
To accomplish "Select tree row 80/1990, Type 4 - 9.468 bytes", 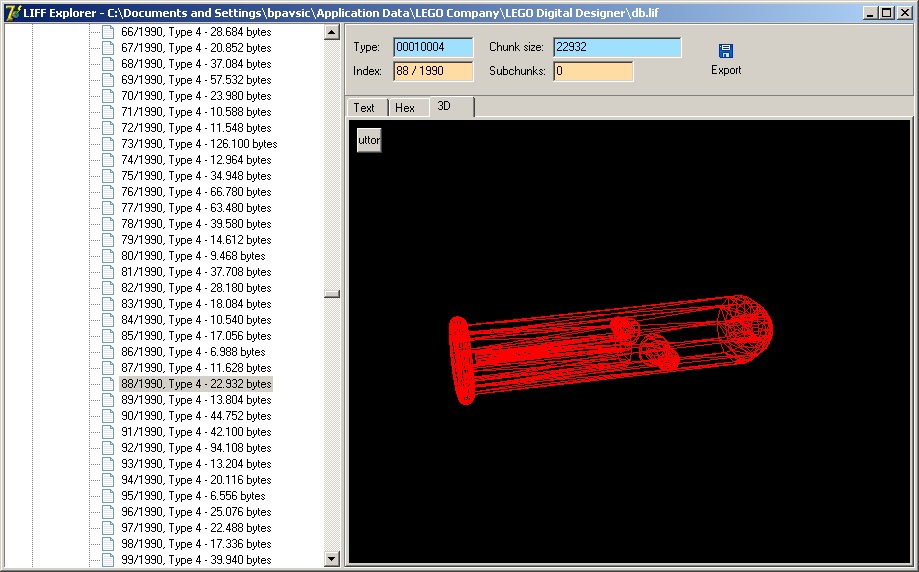I will tap(193, 256).
